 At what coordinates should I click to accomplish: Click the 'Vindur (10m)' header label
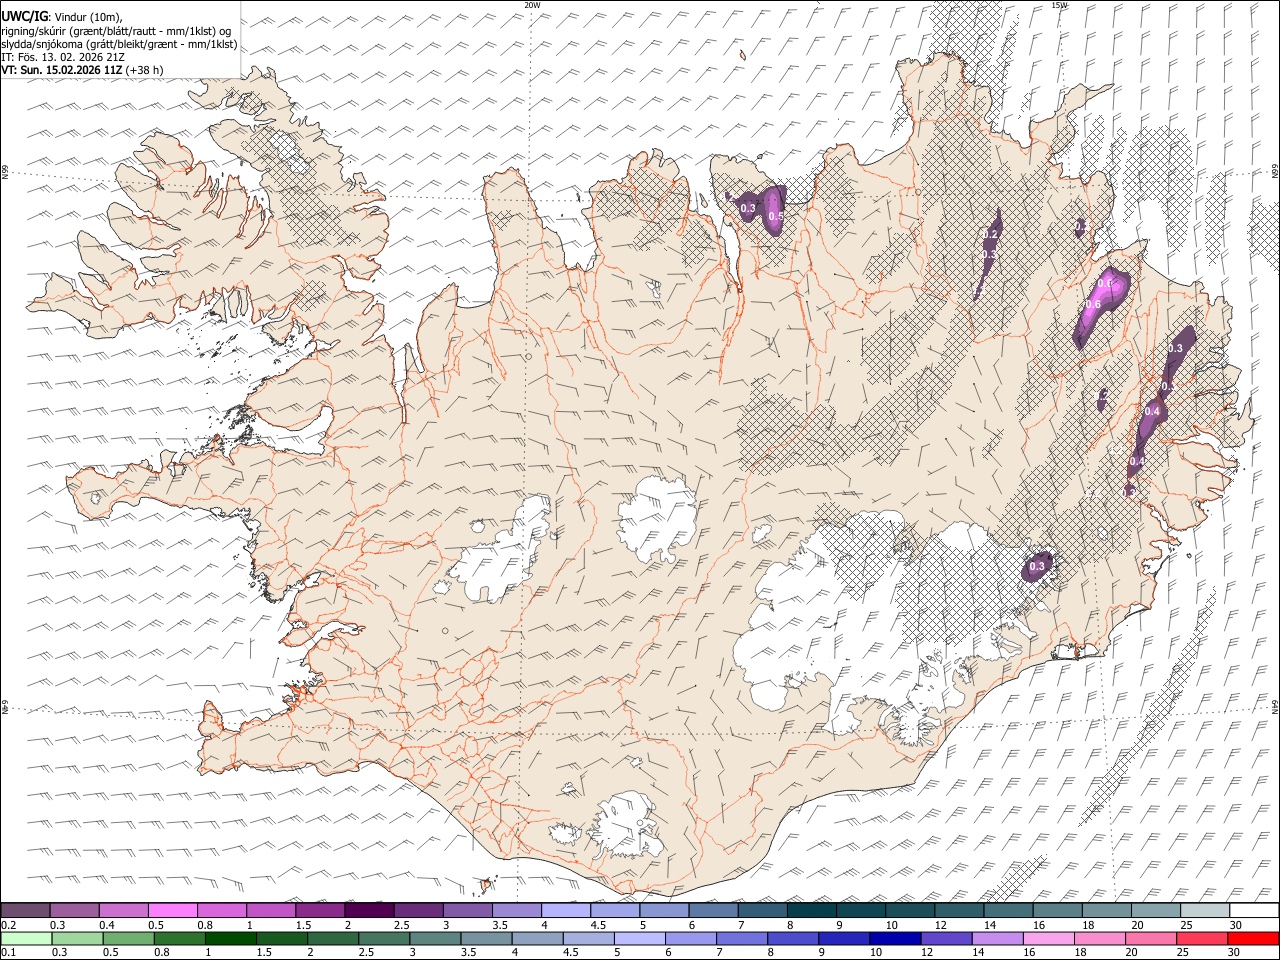tap(88, 17)
